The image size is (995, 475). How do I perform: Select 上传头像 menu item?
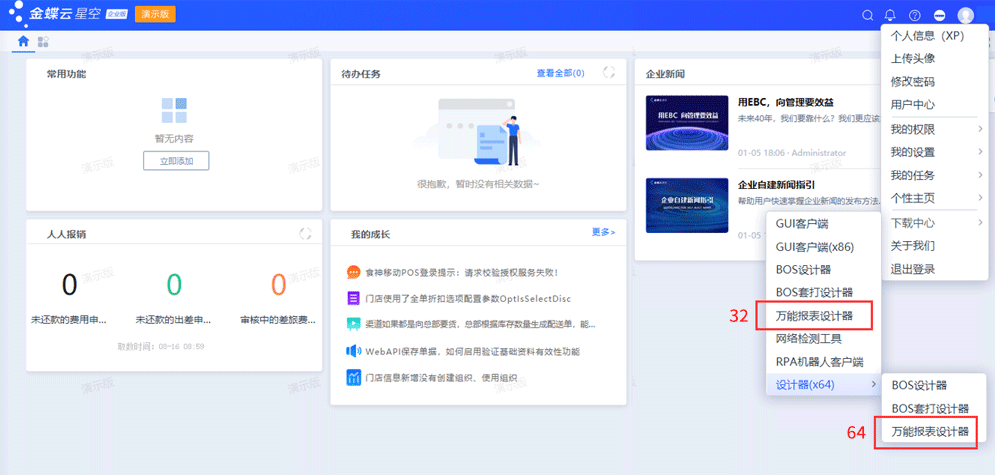(x=935, y=58)
